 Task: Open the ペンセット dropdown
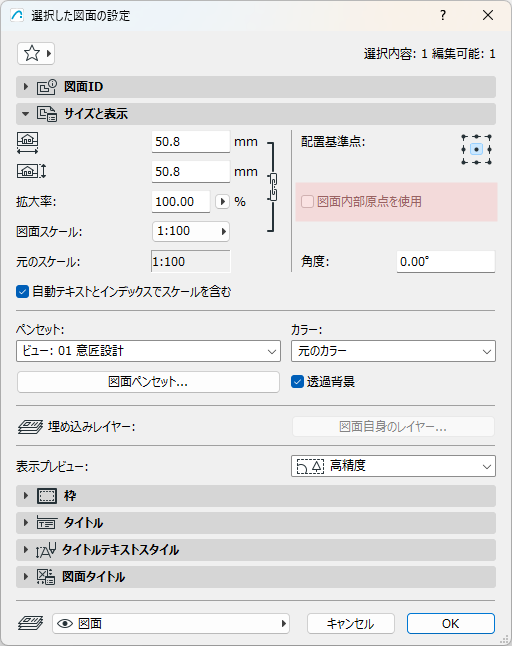click(148, 351)
